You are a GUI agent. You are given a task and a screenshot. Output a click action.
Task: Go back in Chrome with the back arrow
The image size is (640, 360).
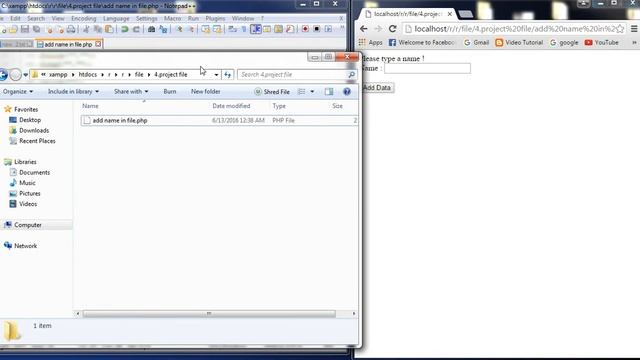coord(364,29)
